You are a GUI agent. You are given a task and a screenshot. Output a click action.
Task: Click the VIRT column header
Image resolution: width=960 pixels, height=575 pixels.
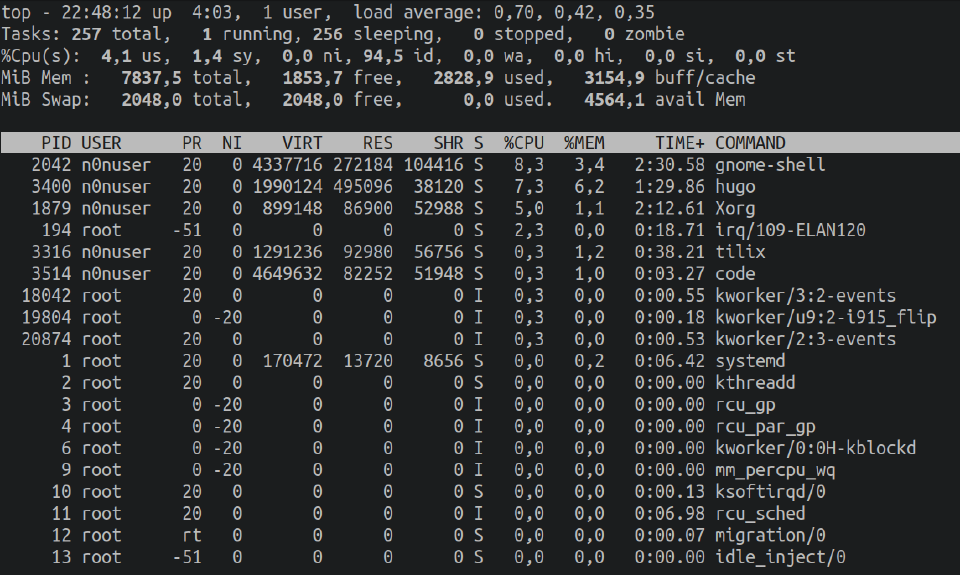click(x=302, y=143)
